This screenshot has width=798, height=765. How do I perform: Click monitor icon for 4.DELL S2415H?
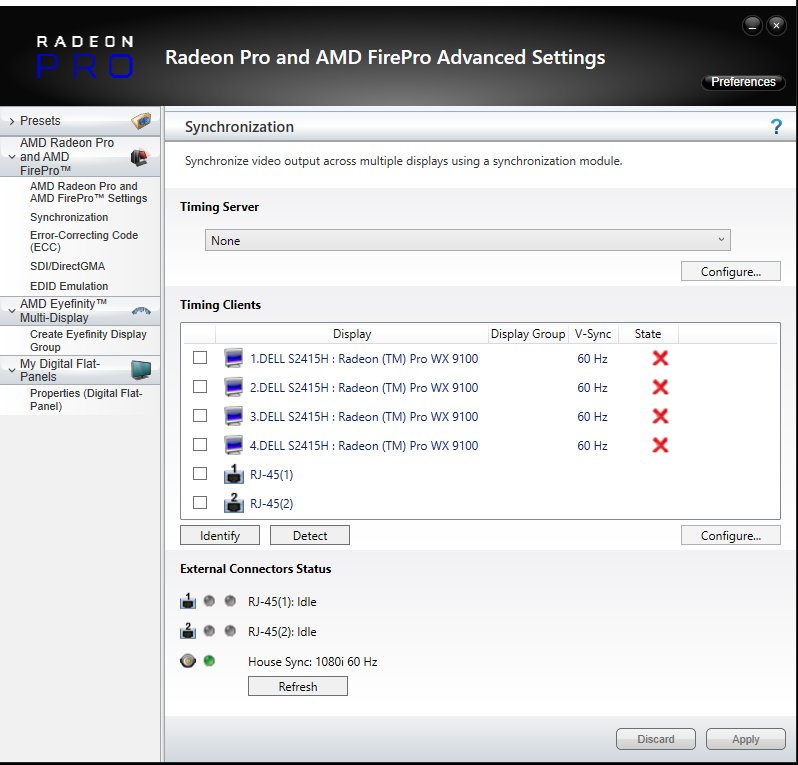234,445
